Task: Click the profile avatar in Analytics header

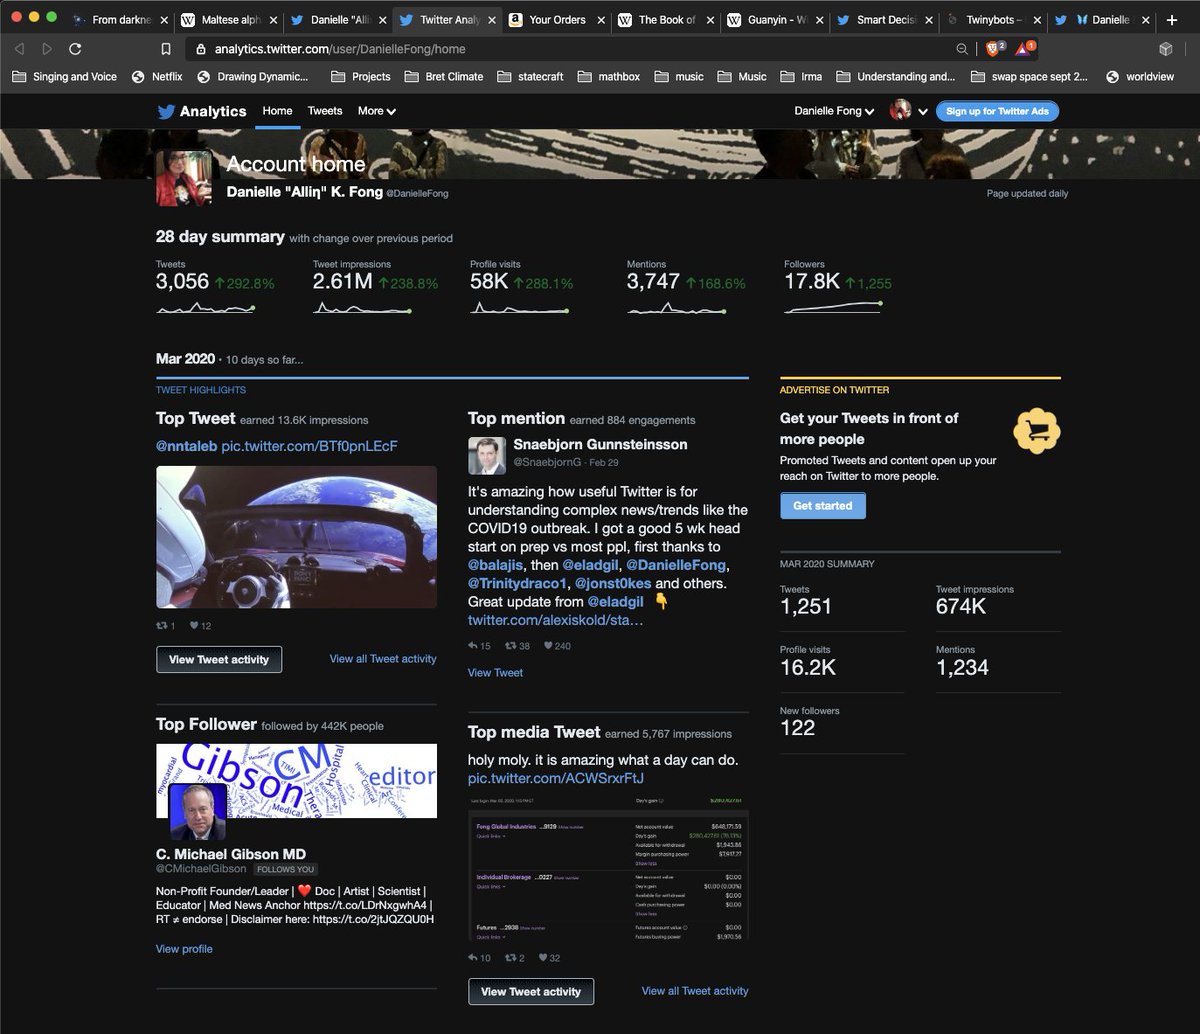Action: coord(901,111)
